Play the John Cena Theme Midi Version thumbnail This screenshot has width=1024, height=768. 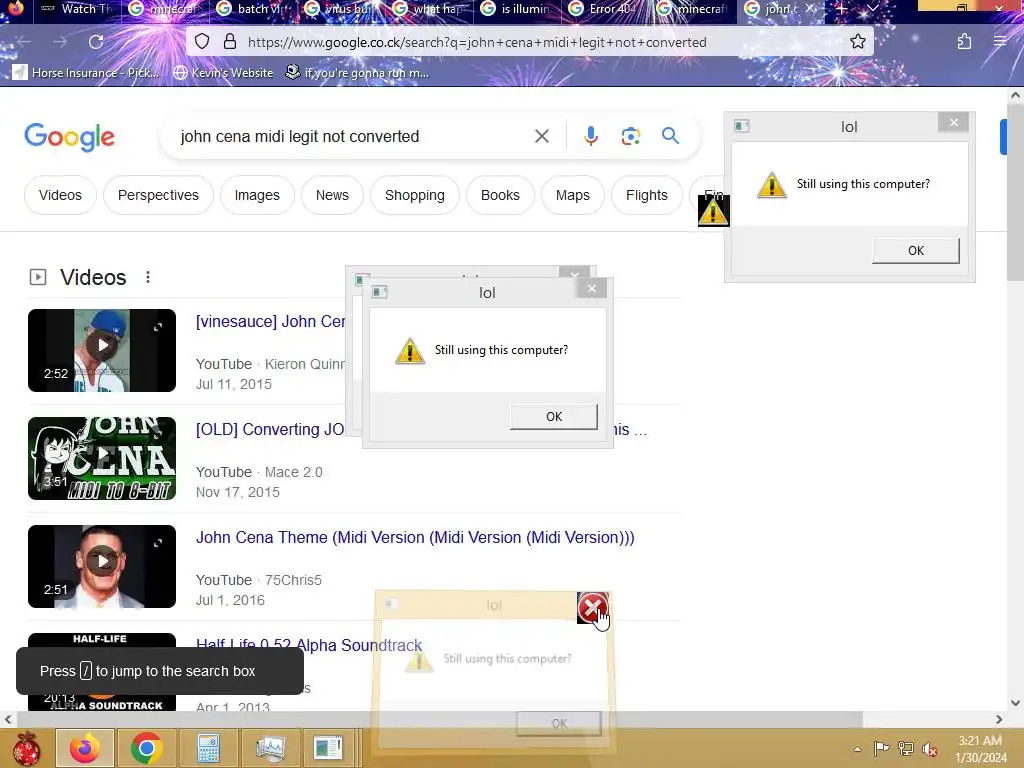pos(102,566)
